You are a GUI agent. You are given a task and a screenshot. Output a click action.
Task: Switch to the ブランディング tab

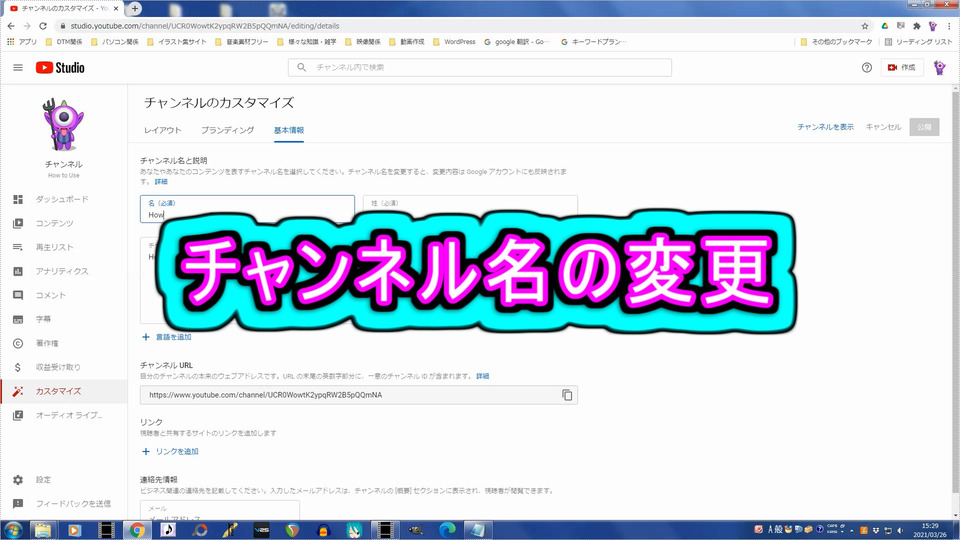point(227,130)
